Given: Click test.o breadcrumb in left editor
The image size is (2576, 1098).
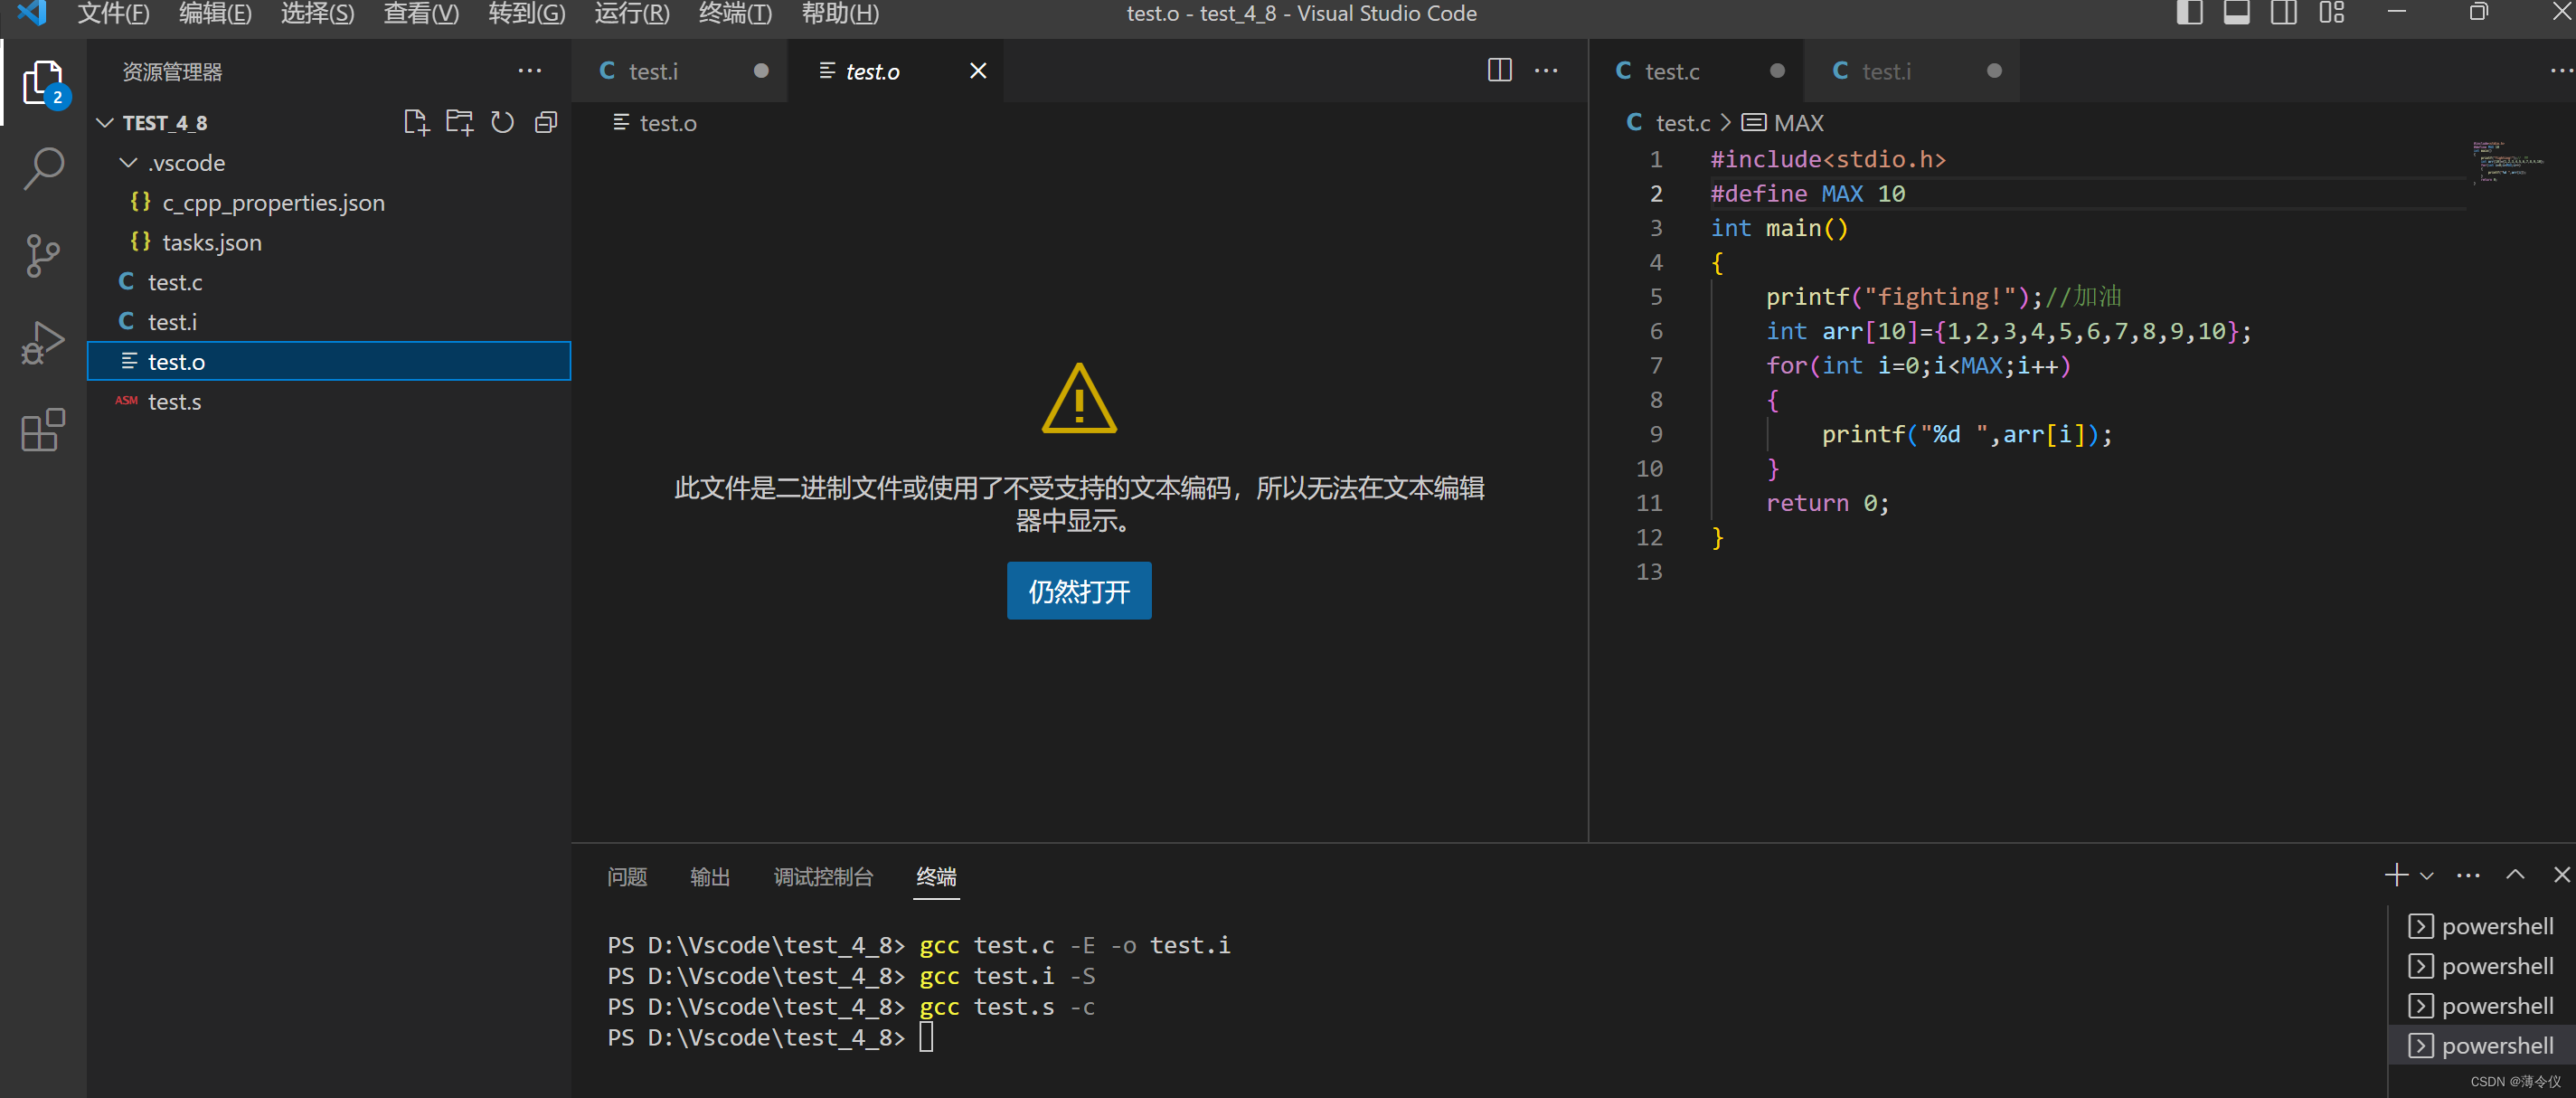Looking at the screenshot, I should pyautogui.click(x=654, y=123).
